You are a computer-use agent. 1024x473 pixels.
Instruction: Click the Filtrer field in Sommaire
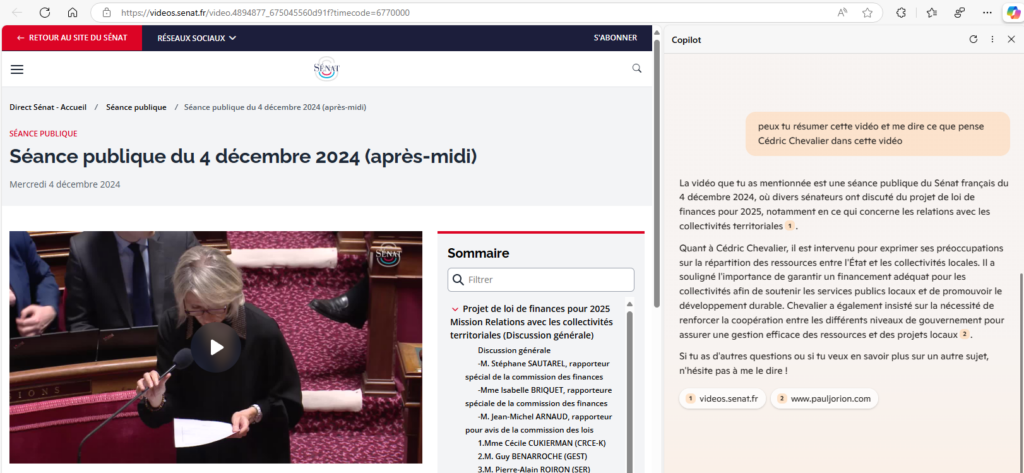point(541,280)
